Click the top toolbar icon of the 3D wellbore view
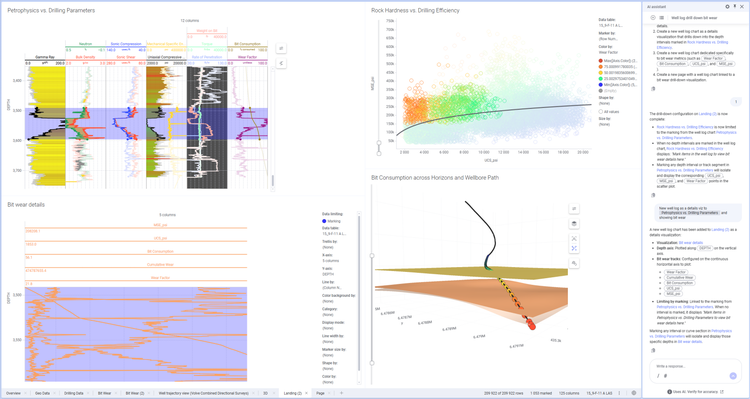 click(574, 209)
